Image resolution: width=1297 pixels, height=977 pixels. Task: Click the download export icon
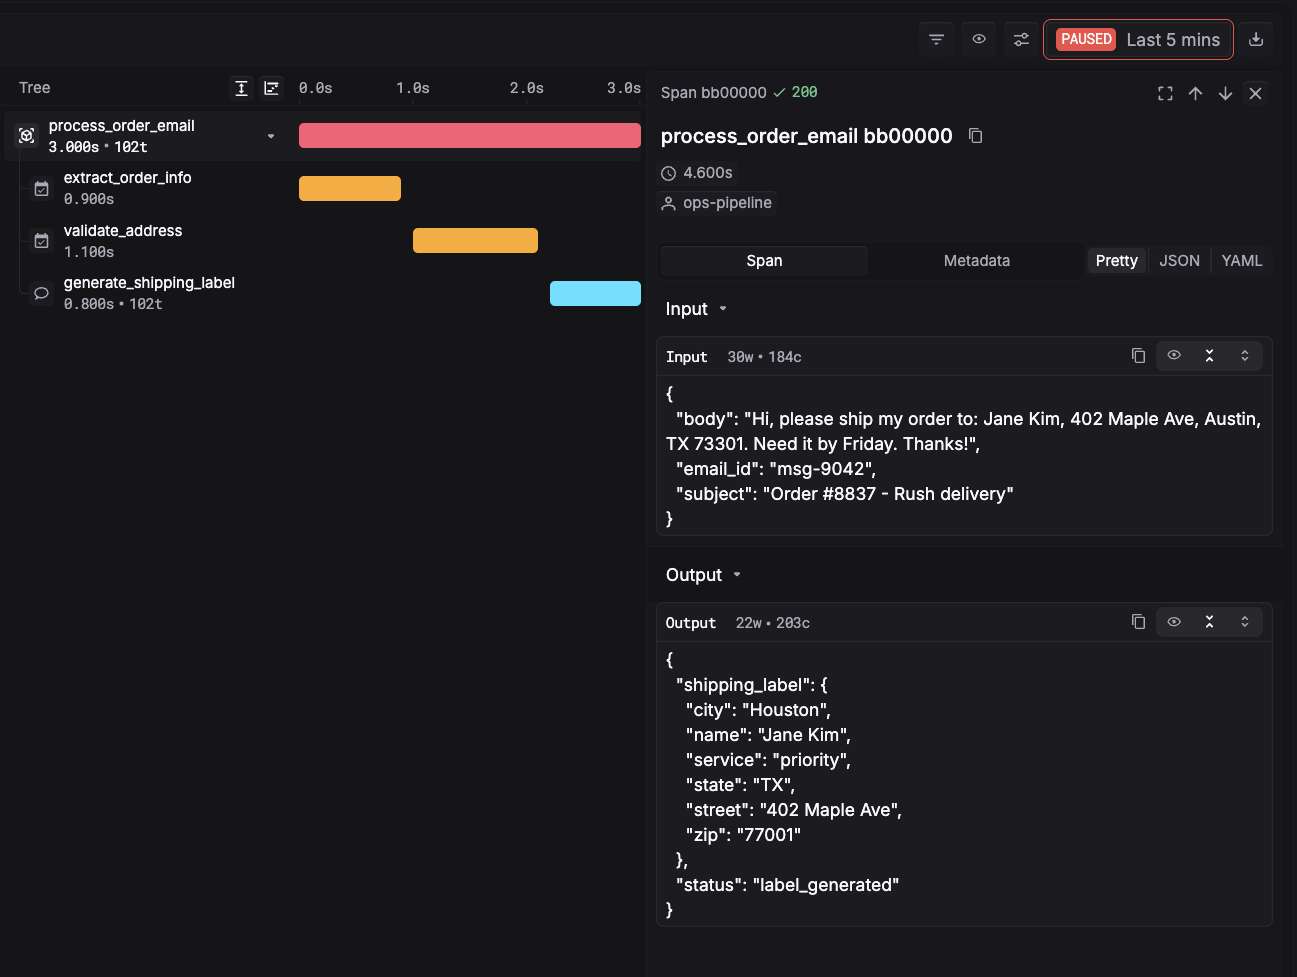tap(1256, 40)
